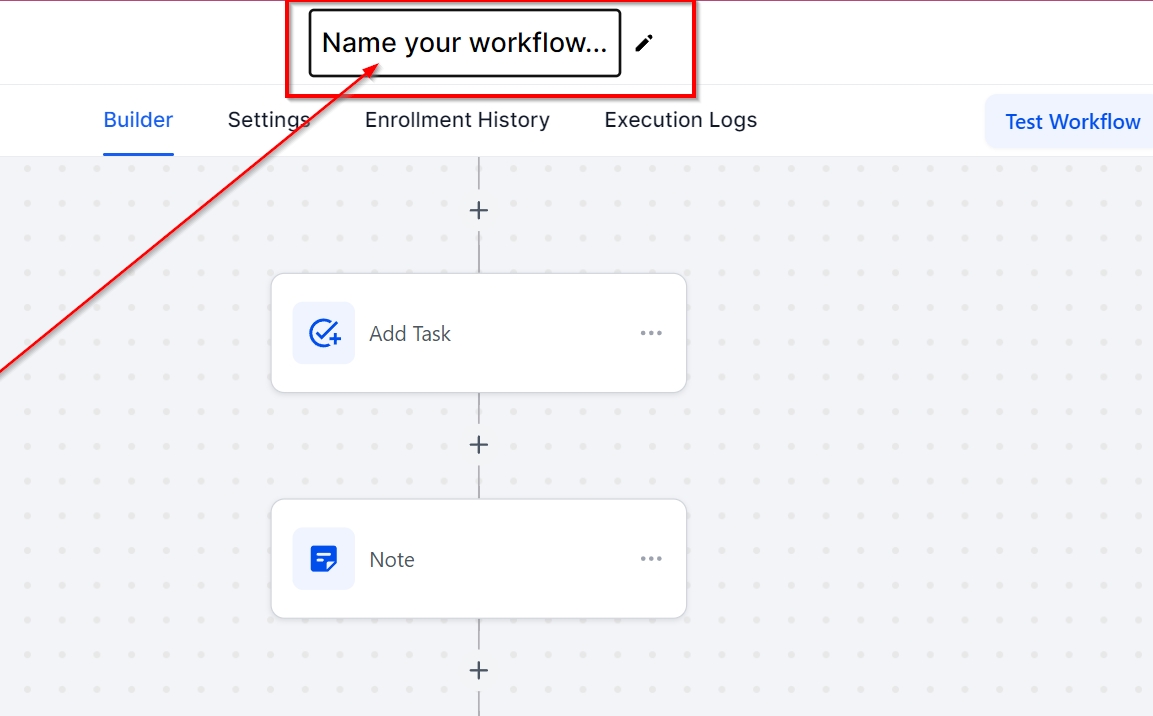Image resolution: width=1153 pixels, height=716 pixels.
Task: View the Enrollment History tab
Action: pyautogui.click(x=457, y=120)
